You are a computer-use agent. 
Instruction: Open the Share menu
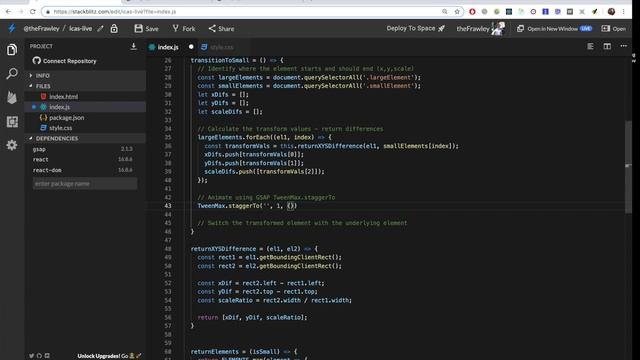(x=221, y=29)
